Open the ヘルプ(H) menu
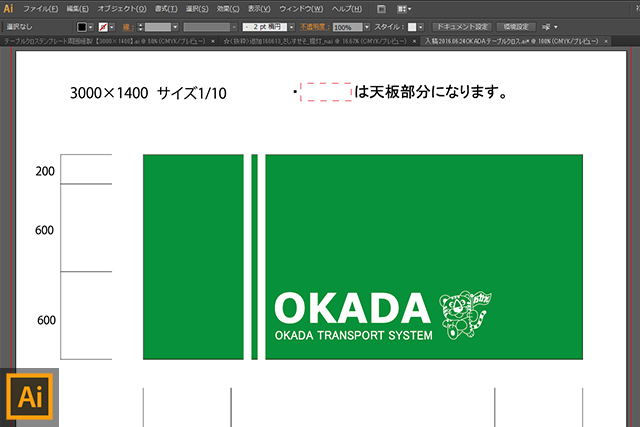 [347, 9]
